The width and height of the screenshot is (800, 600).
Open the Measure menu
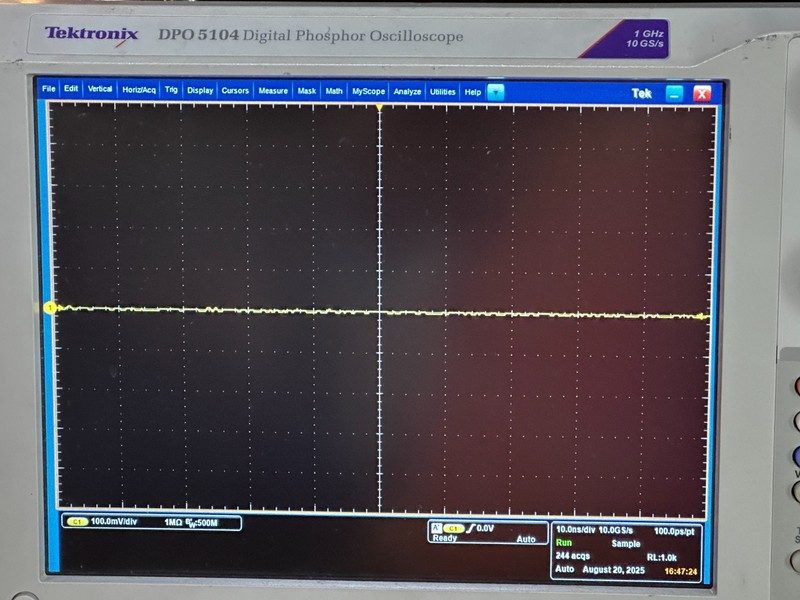(x=273, y=91)
